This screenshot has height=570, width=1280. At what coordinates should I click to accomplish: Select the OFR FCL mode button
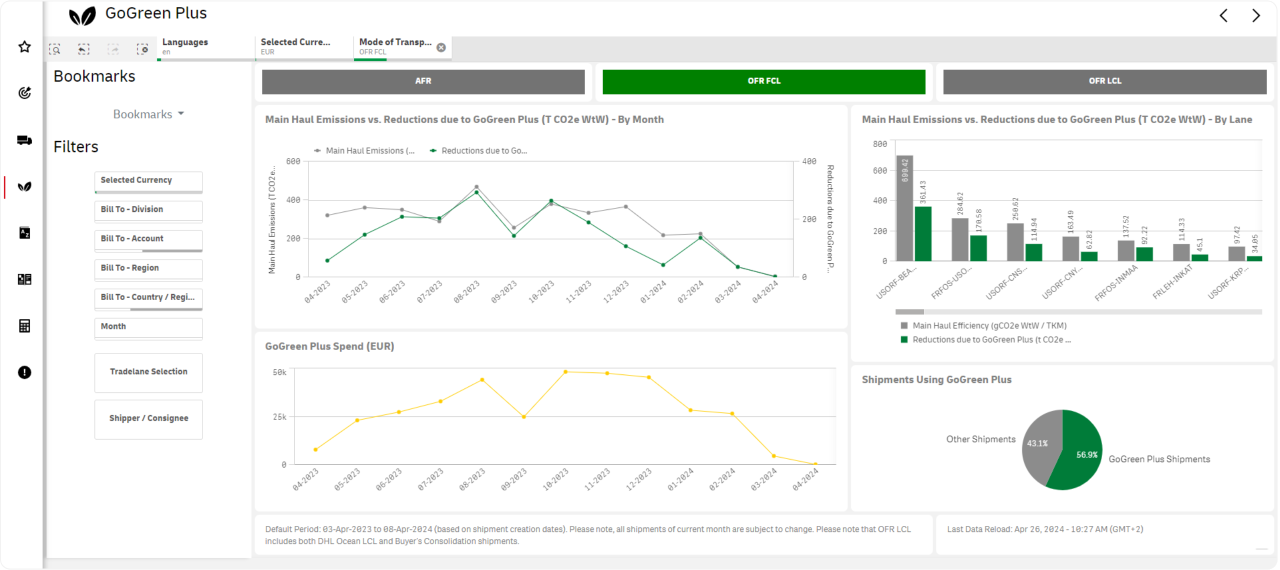tap(764, 82)
